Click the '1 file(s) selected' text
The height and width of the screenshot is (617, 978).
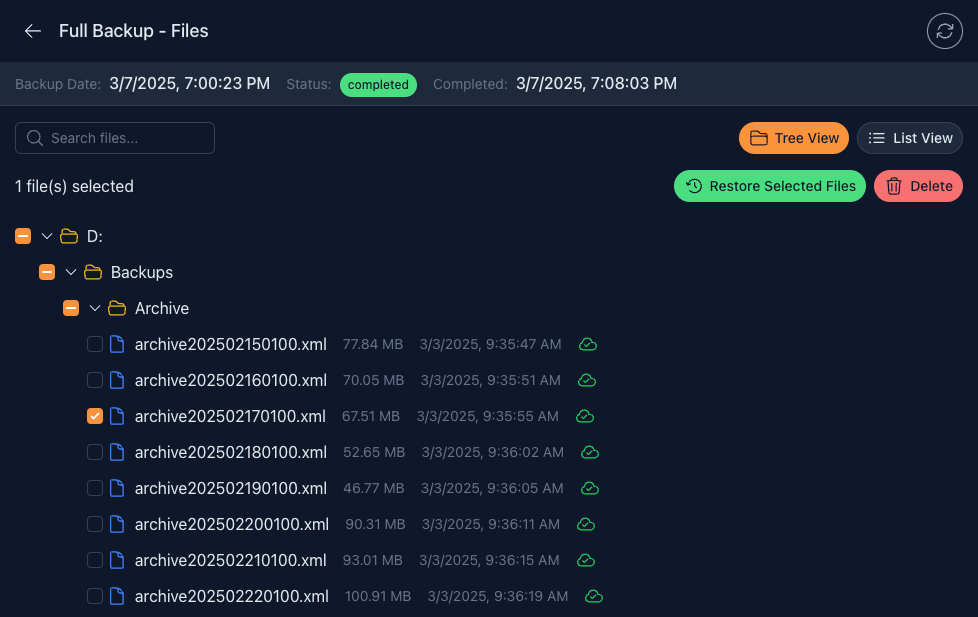click(74, 186)
